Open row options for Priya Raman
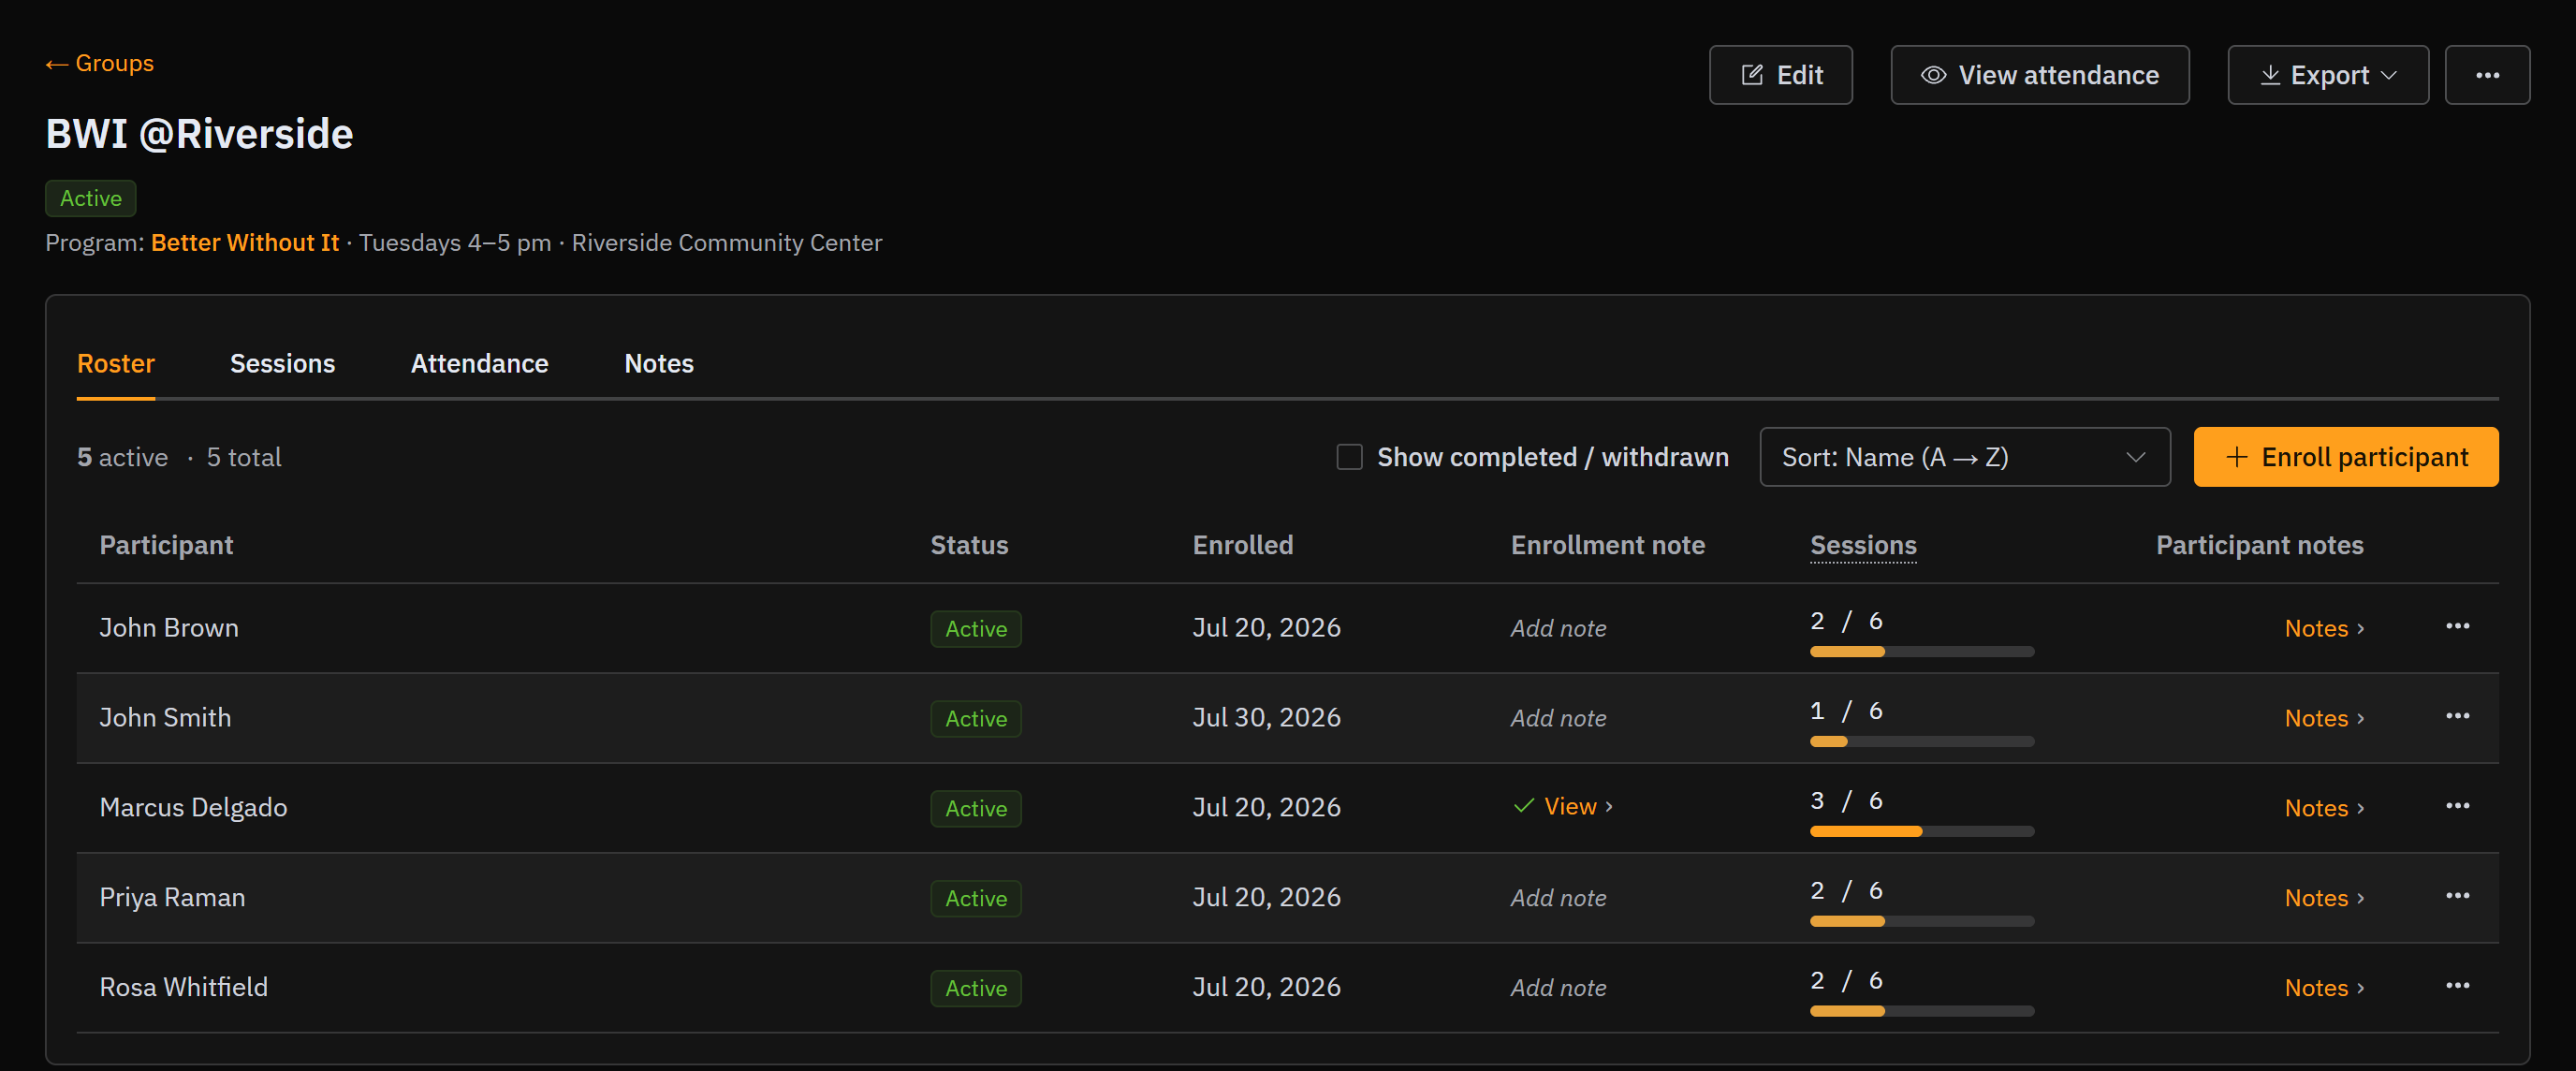2576x1071 pixels. [x=2457, y=897]
